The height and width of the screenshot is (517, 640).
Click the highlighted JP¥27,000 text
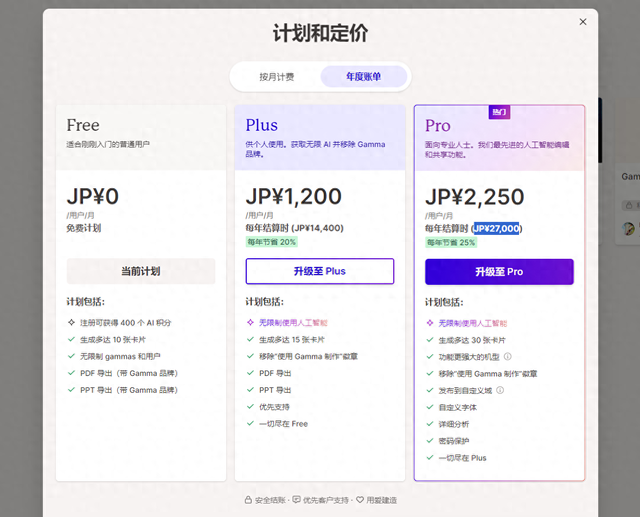(496, 229)
